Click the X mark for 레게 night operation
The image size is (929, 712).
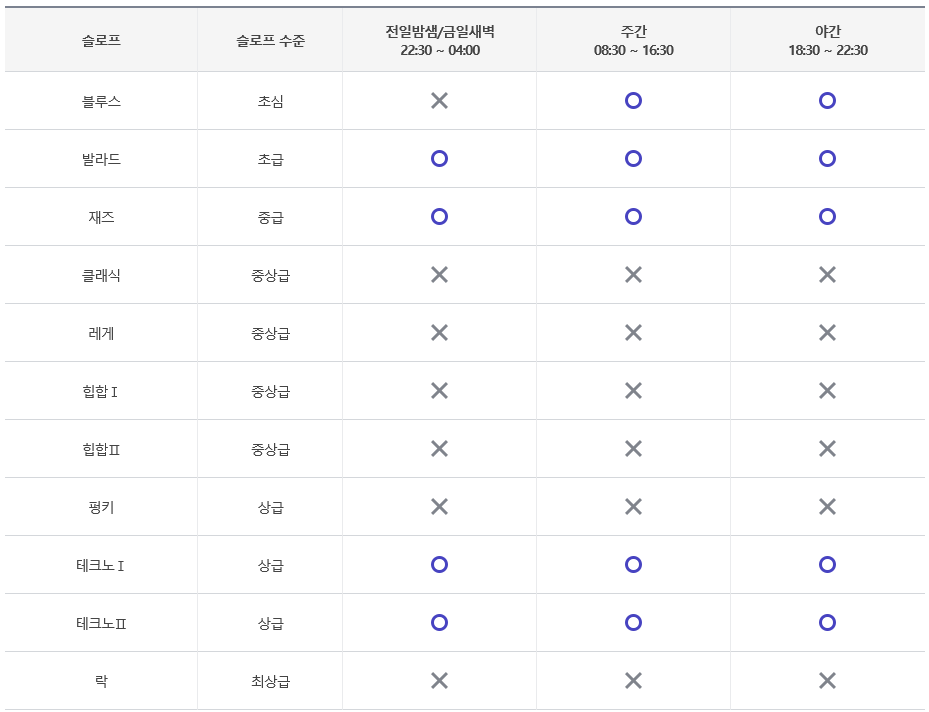click(x=827, y=332)
